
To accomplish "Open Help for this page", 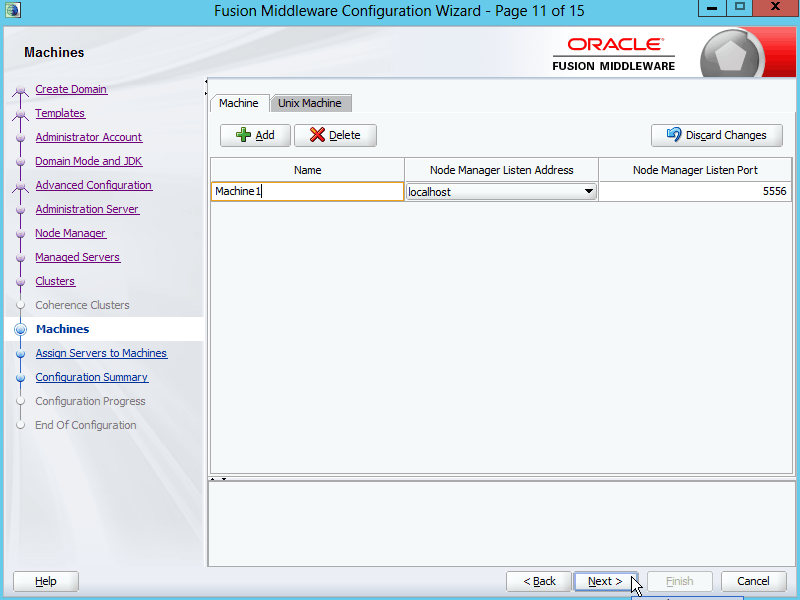I will [46, 581].
